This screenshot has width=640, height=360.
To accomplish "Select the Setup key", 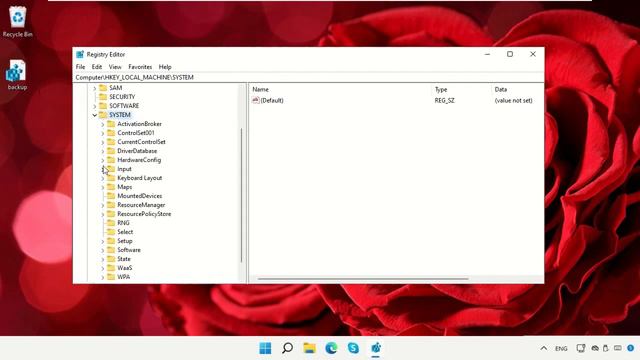I will coord(124,241).
